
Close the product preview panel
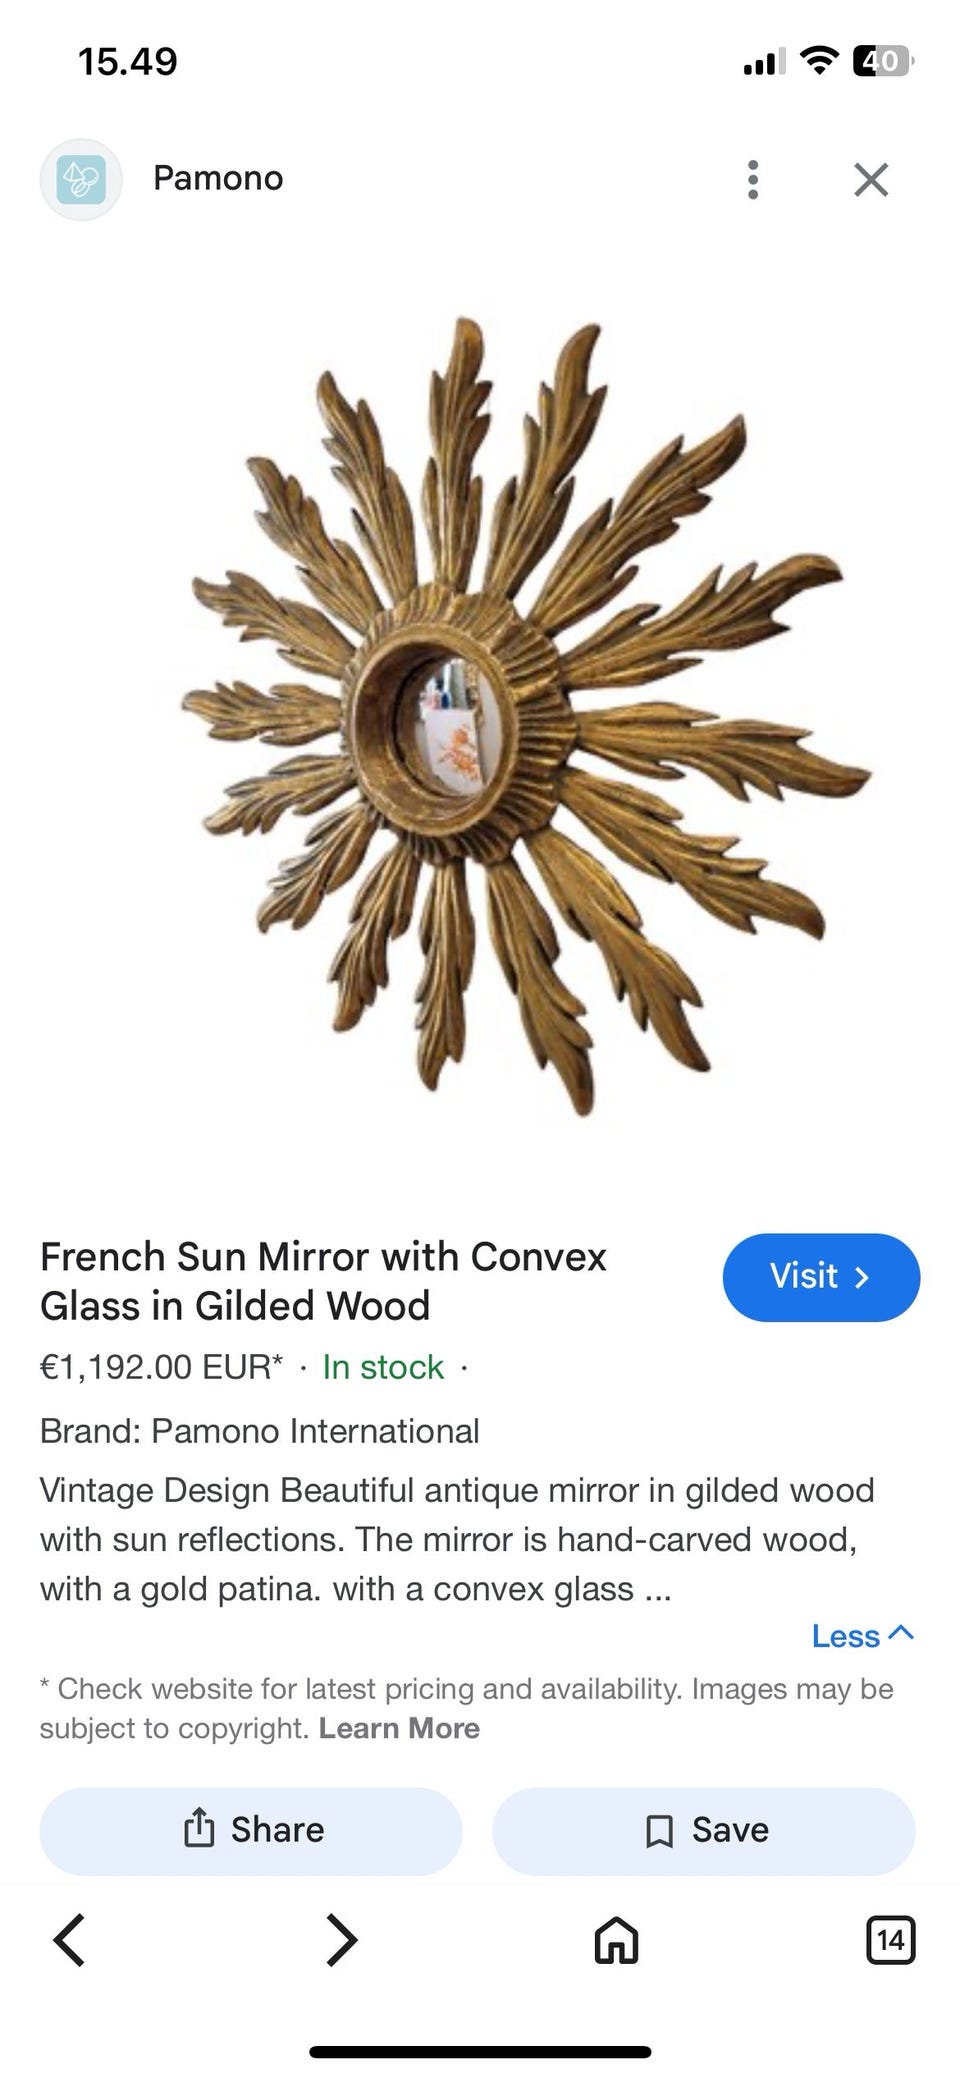(x=871, y=180)
